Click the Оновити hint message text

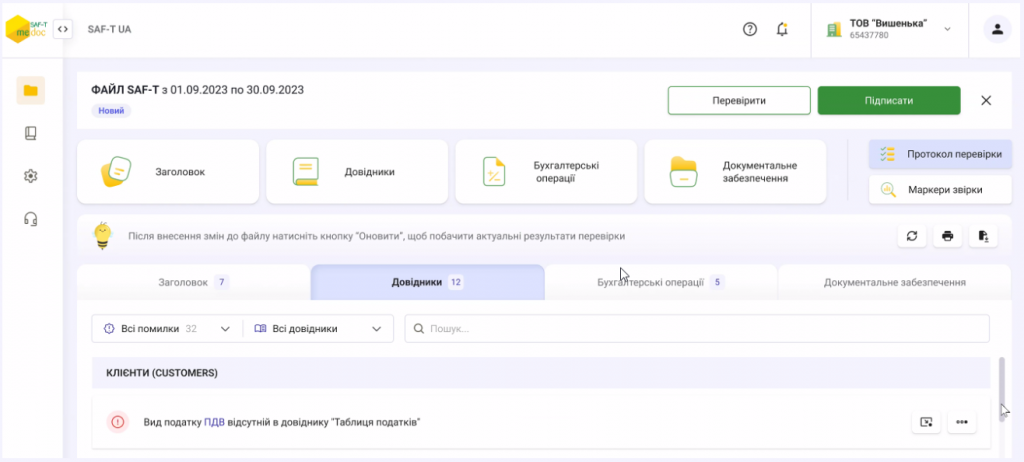coord(376,236)
